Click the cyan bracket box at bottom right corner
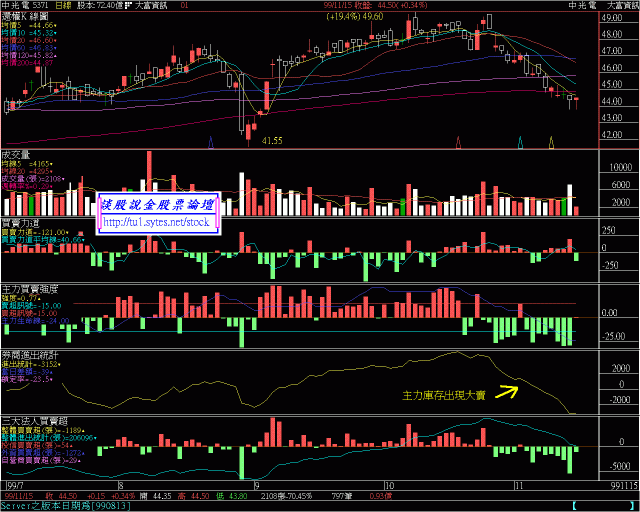Viewport: 640px width, 512px height. pos(604,506)
